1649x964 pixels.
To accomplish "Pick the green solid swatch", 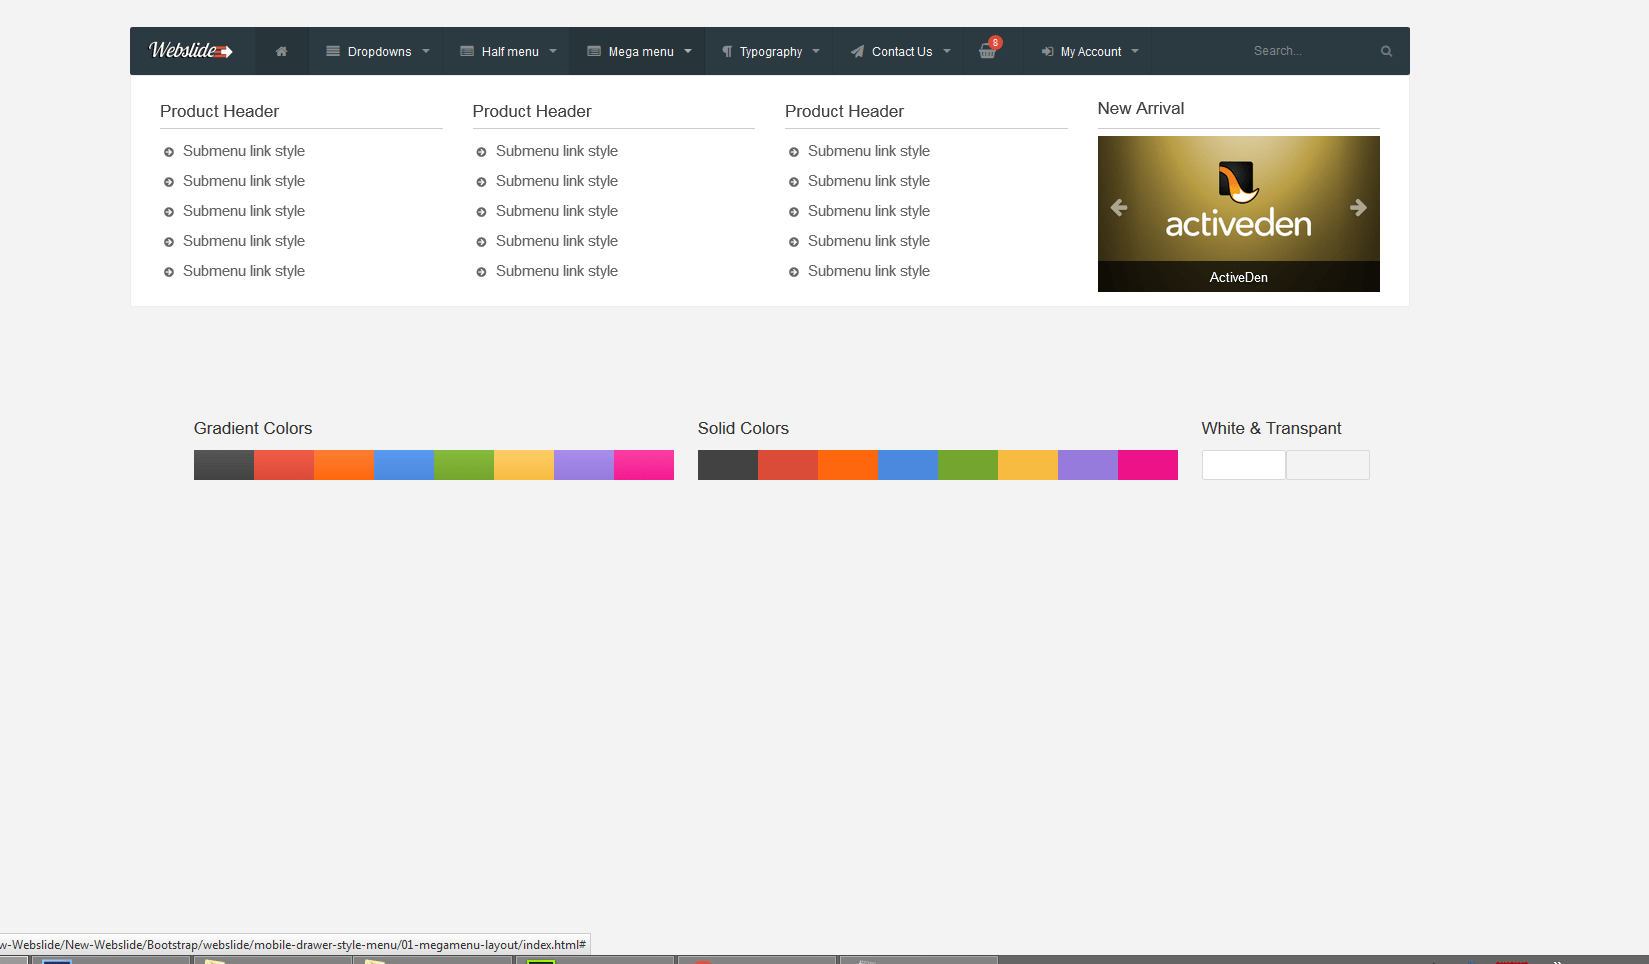I will point(968,465).
